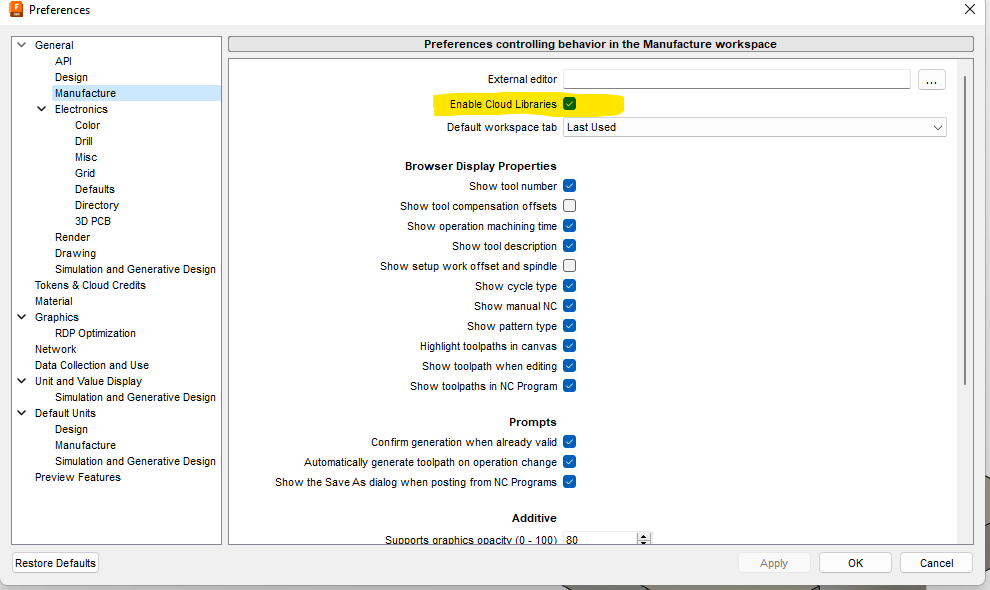
Task: Select API under General
Action: [x=63, y=61]
